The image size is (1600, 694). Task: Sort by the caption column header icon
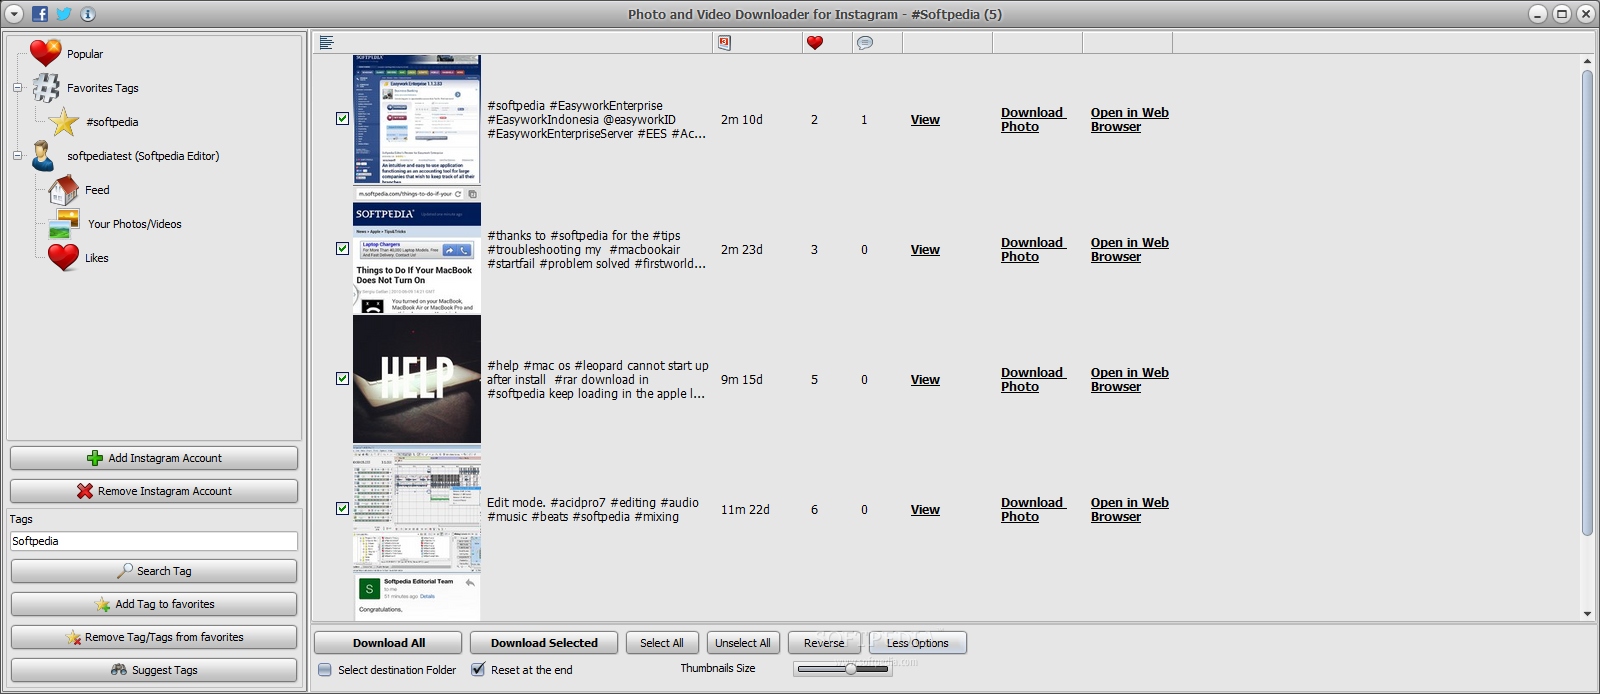pos(326,43)
